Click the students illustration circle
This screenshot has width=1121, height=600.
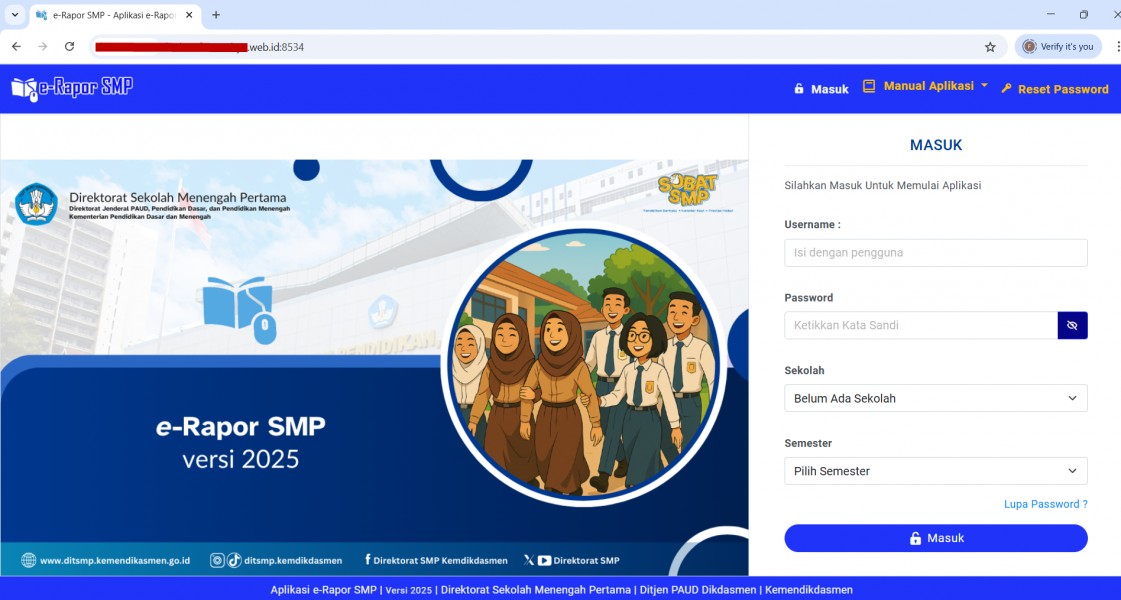pyautogui.click(x=583, y=363)
